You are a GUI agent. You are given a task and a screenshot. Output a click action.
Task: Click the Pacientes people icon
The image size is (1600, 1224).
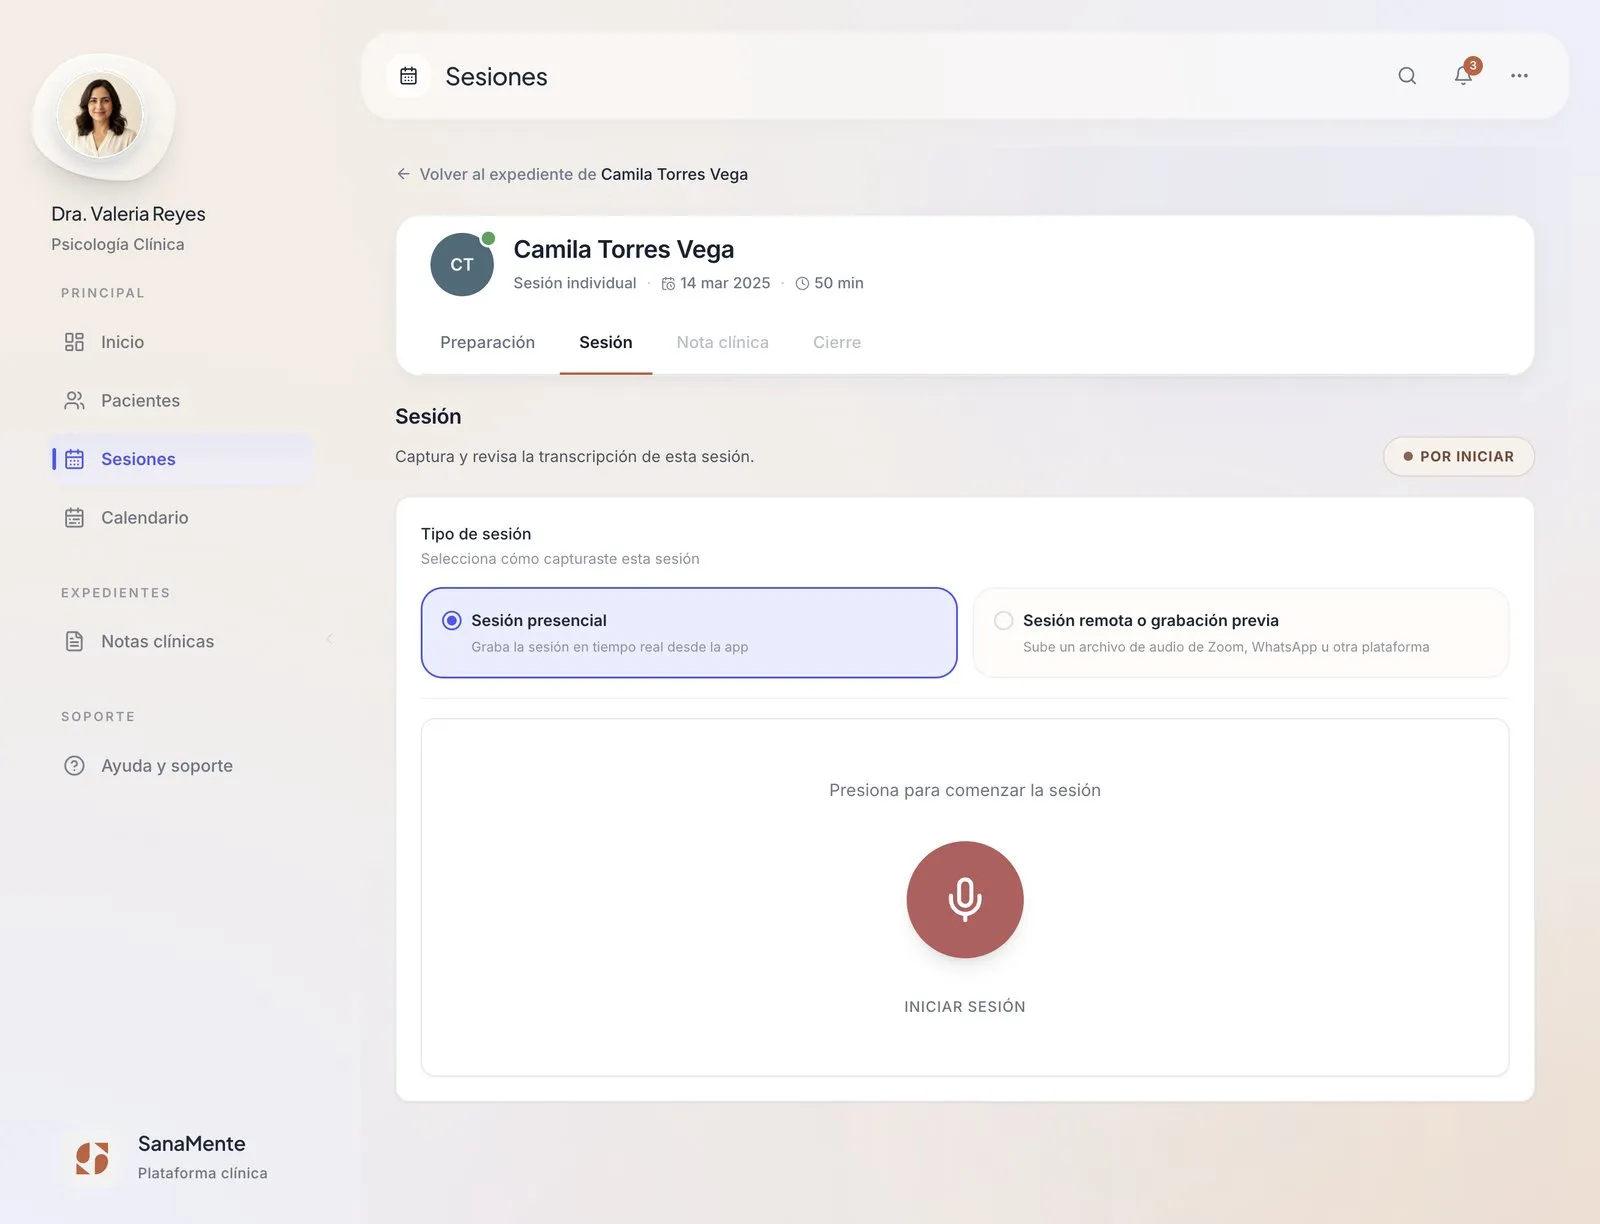coord(74,401)
